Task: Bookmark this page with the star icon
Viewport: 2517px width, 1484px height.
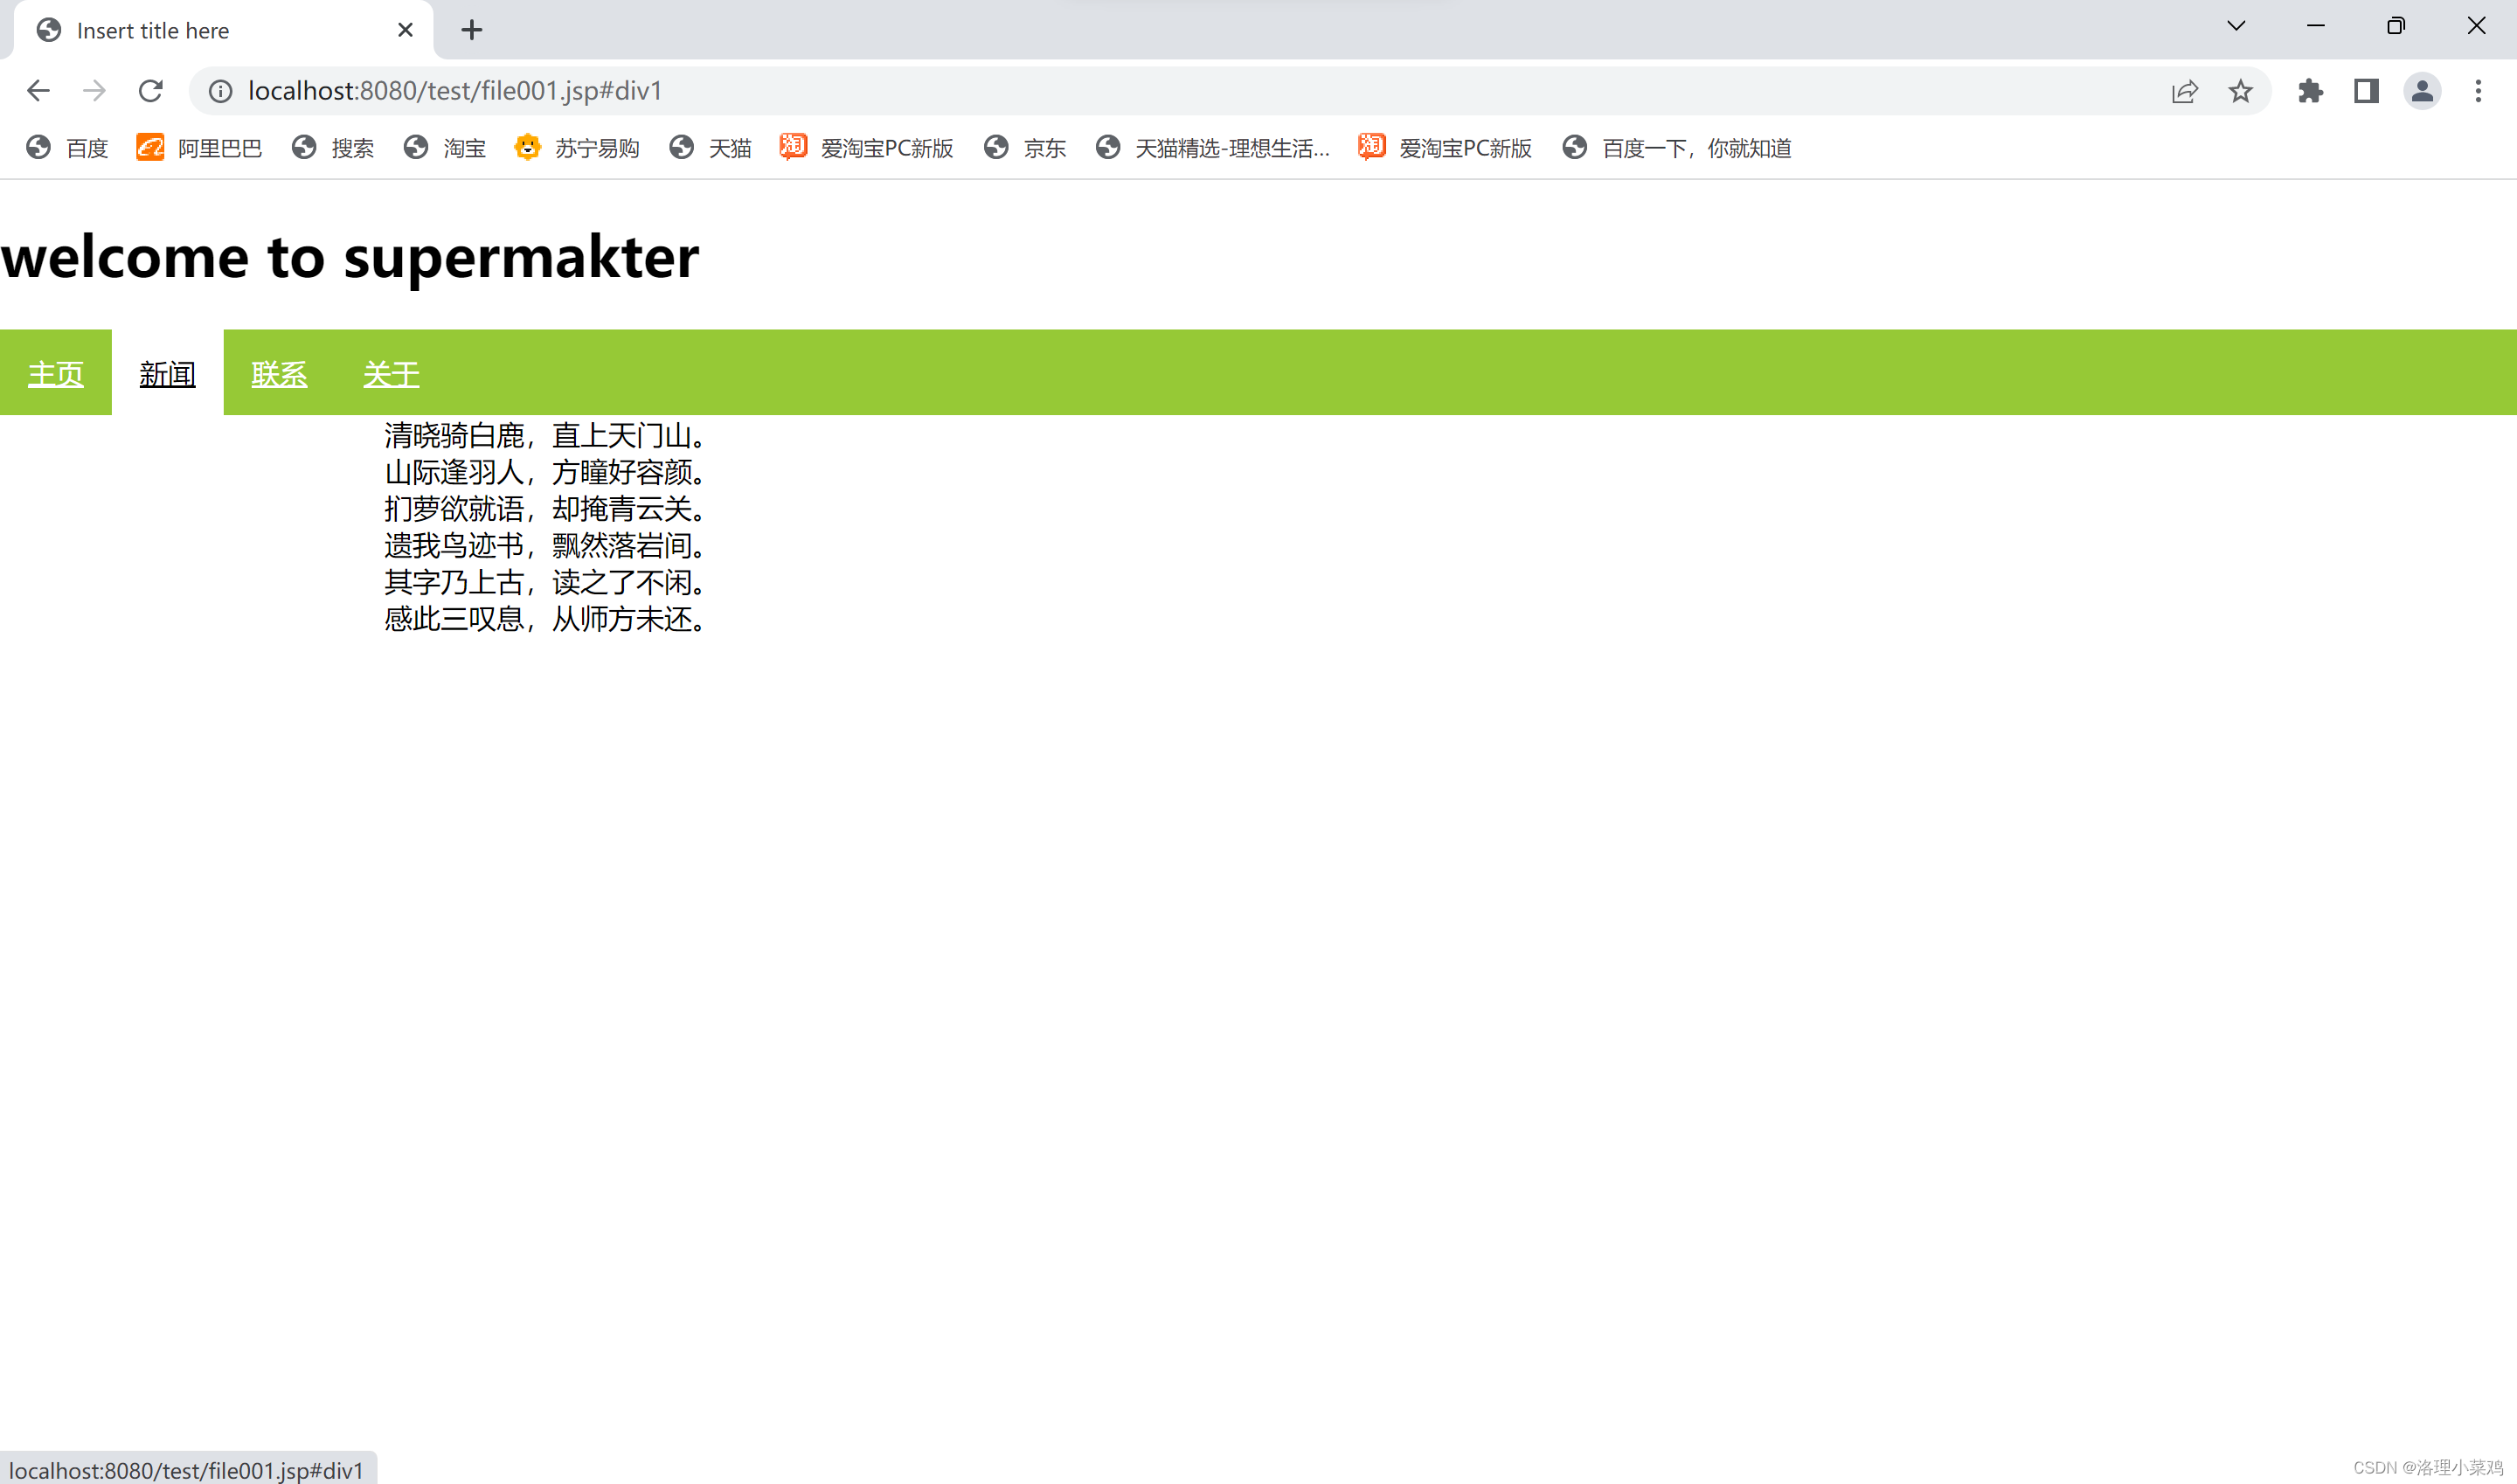Action: click(x=2240, y=91)
